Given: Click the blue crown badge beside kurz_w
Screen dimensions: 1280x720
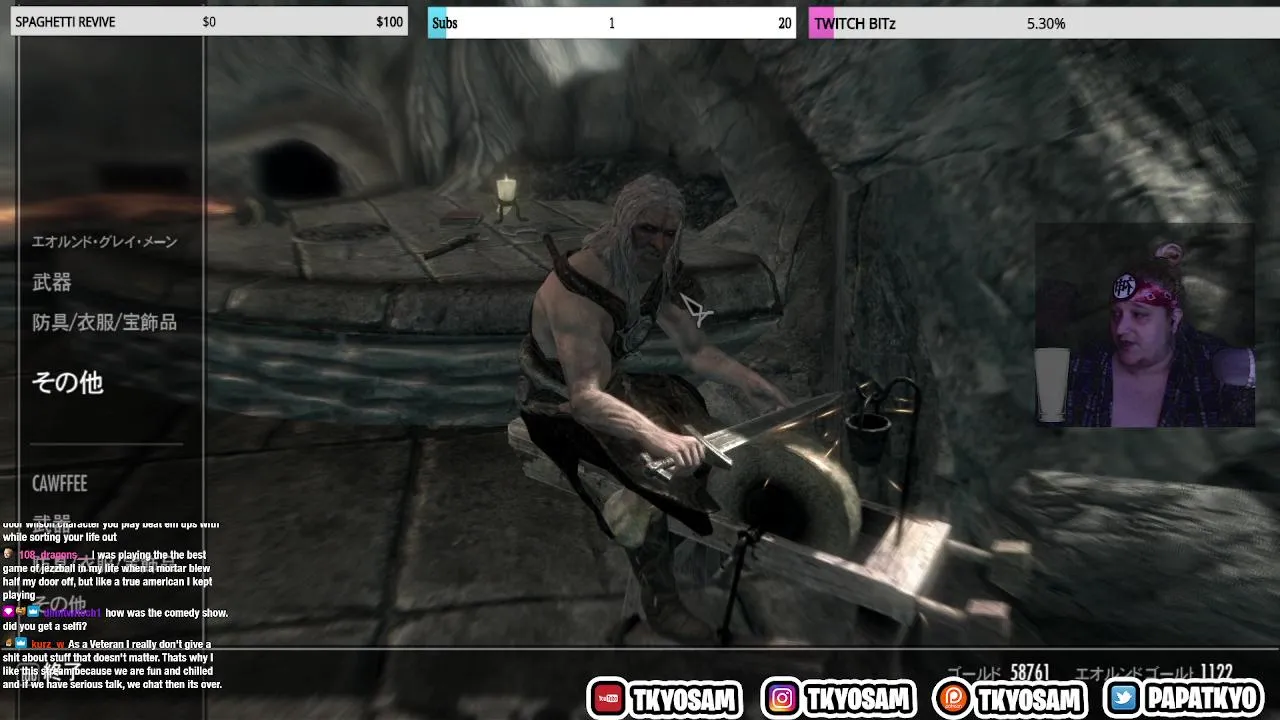Looking at the screenshot, I should [x=21, y=644].
